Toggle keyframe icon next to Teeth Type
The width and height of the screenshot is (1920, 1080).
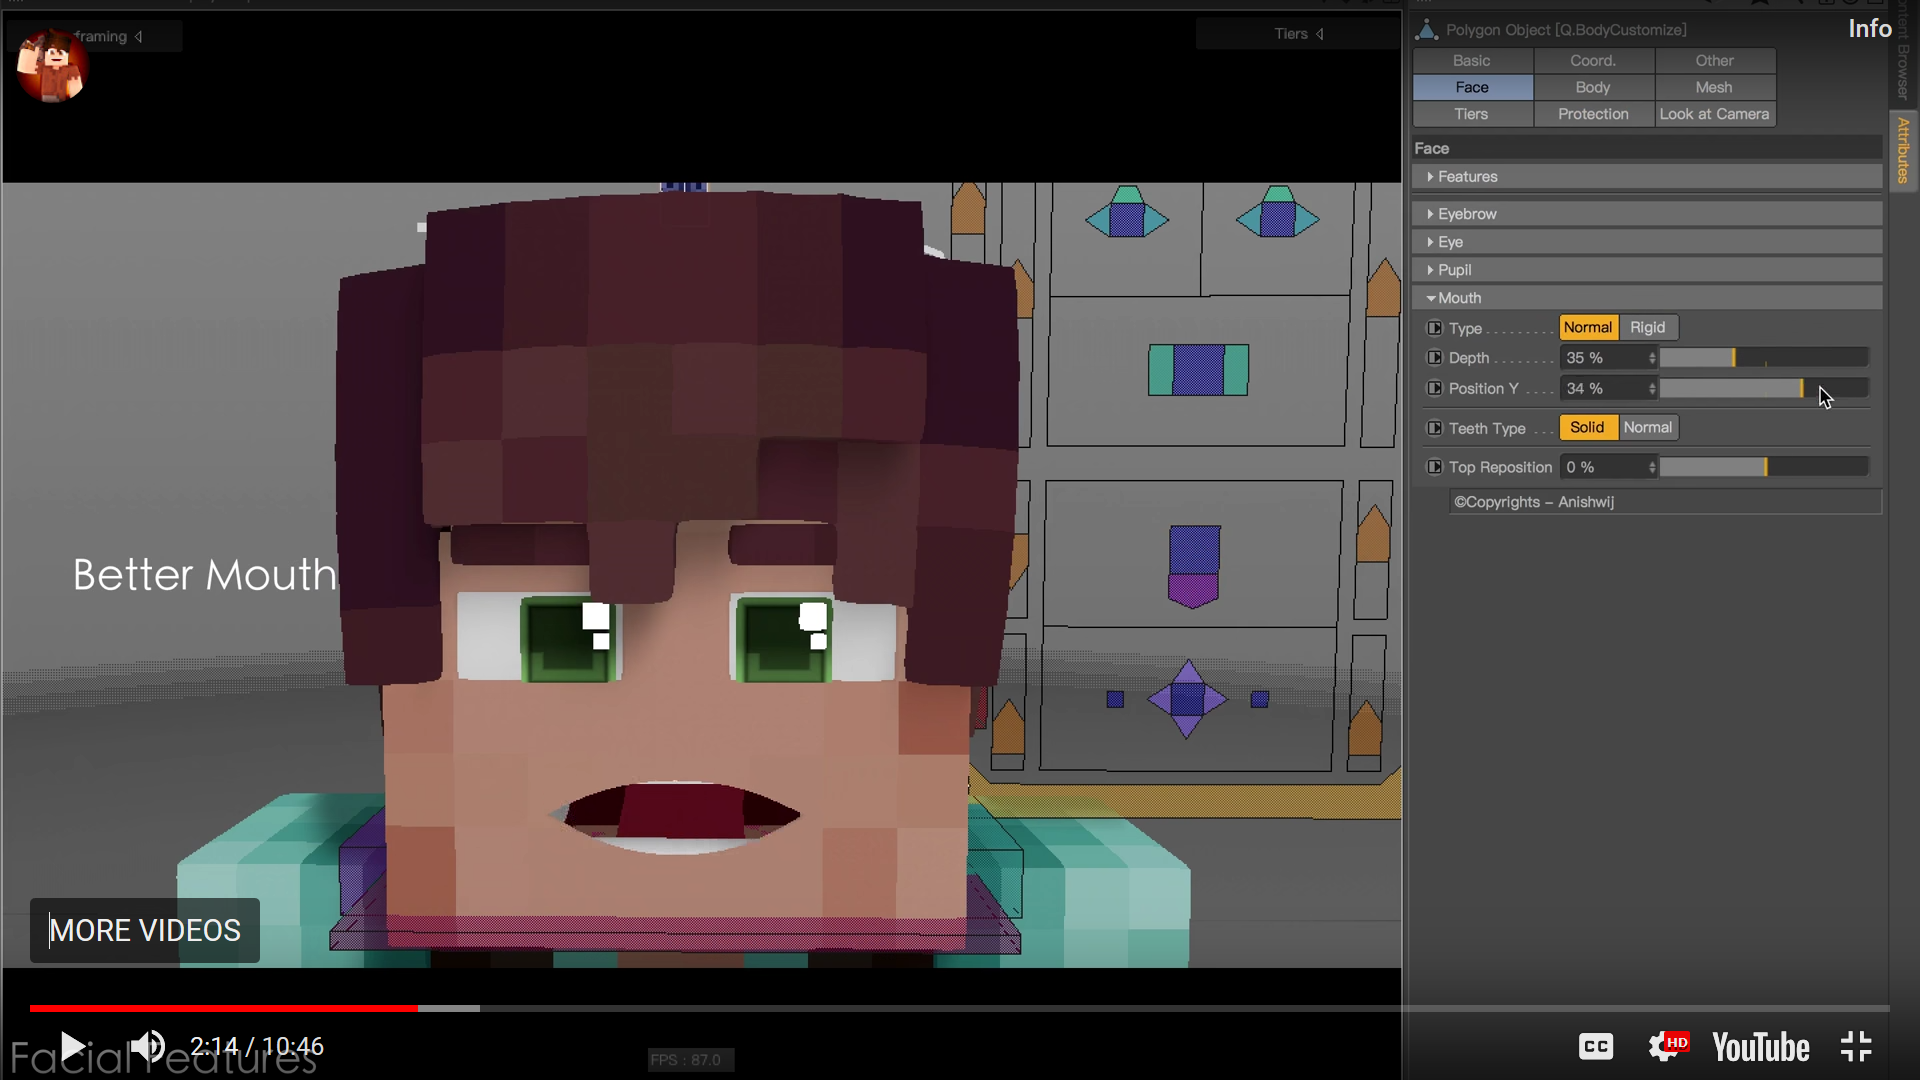(x=1434, y=428)
